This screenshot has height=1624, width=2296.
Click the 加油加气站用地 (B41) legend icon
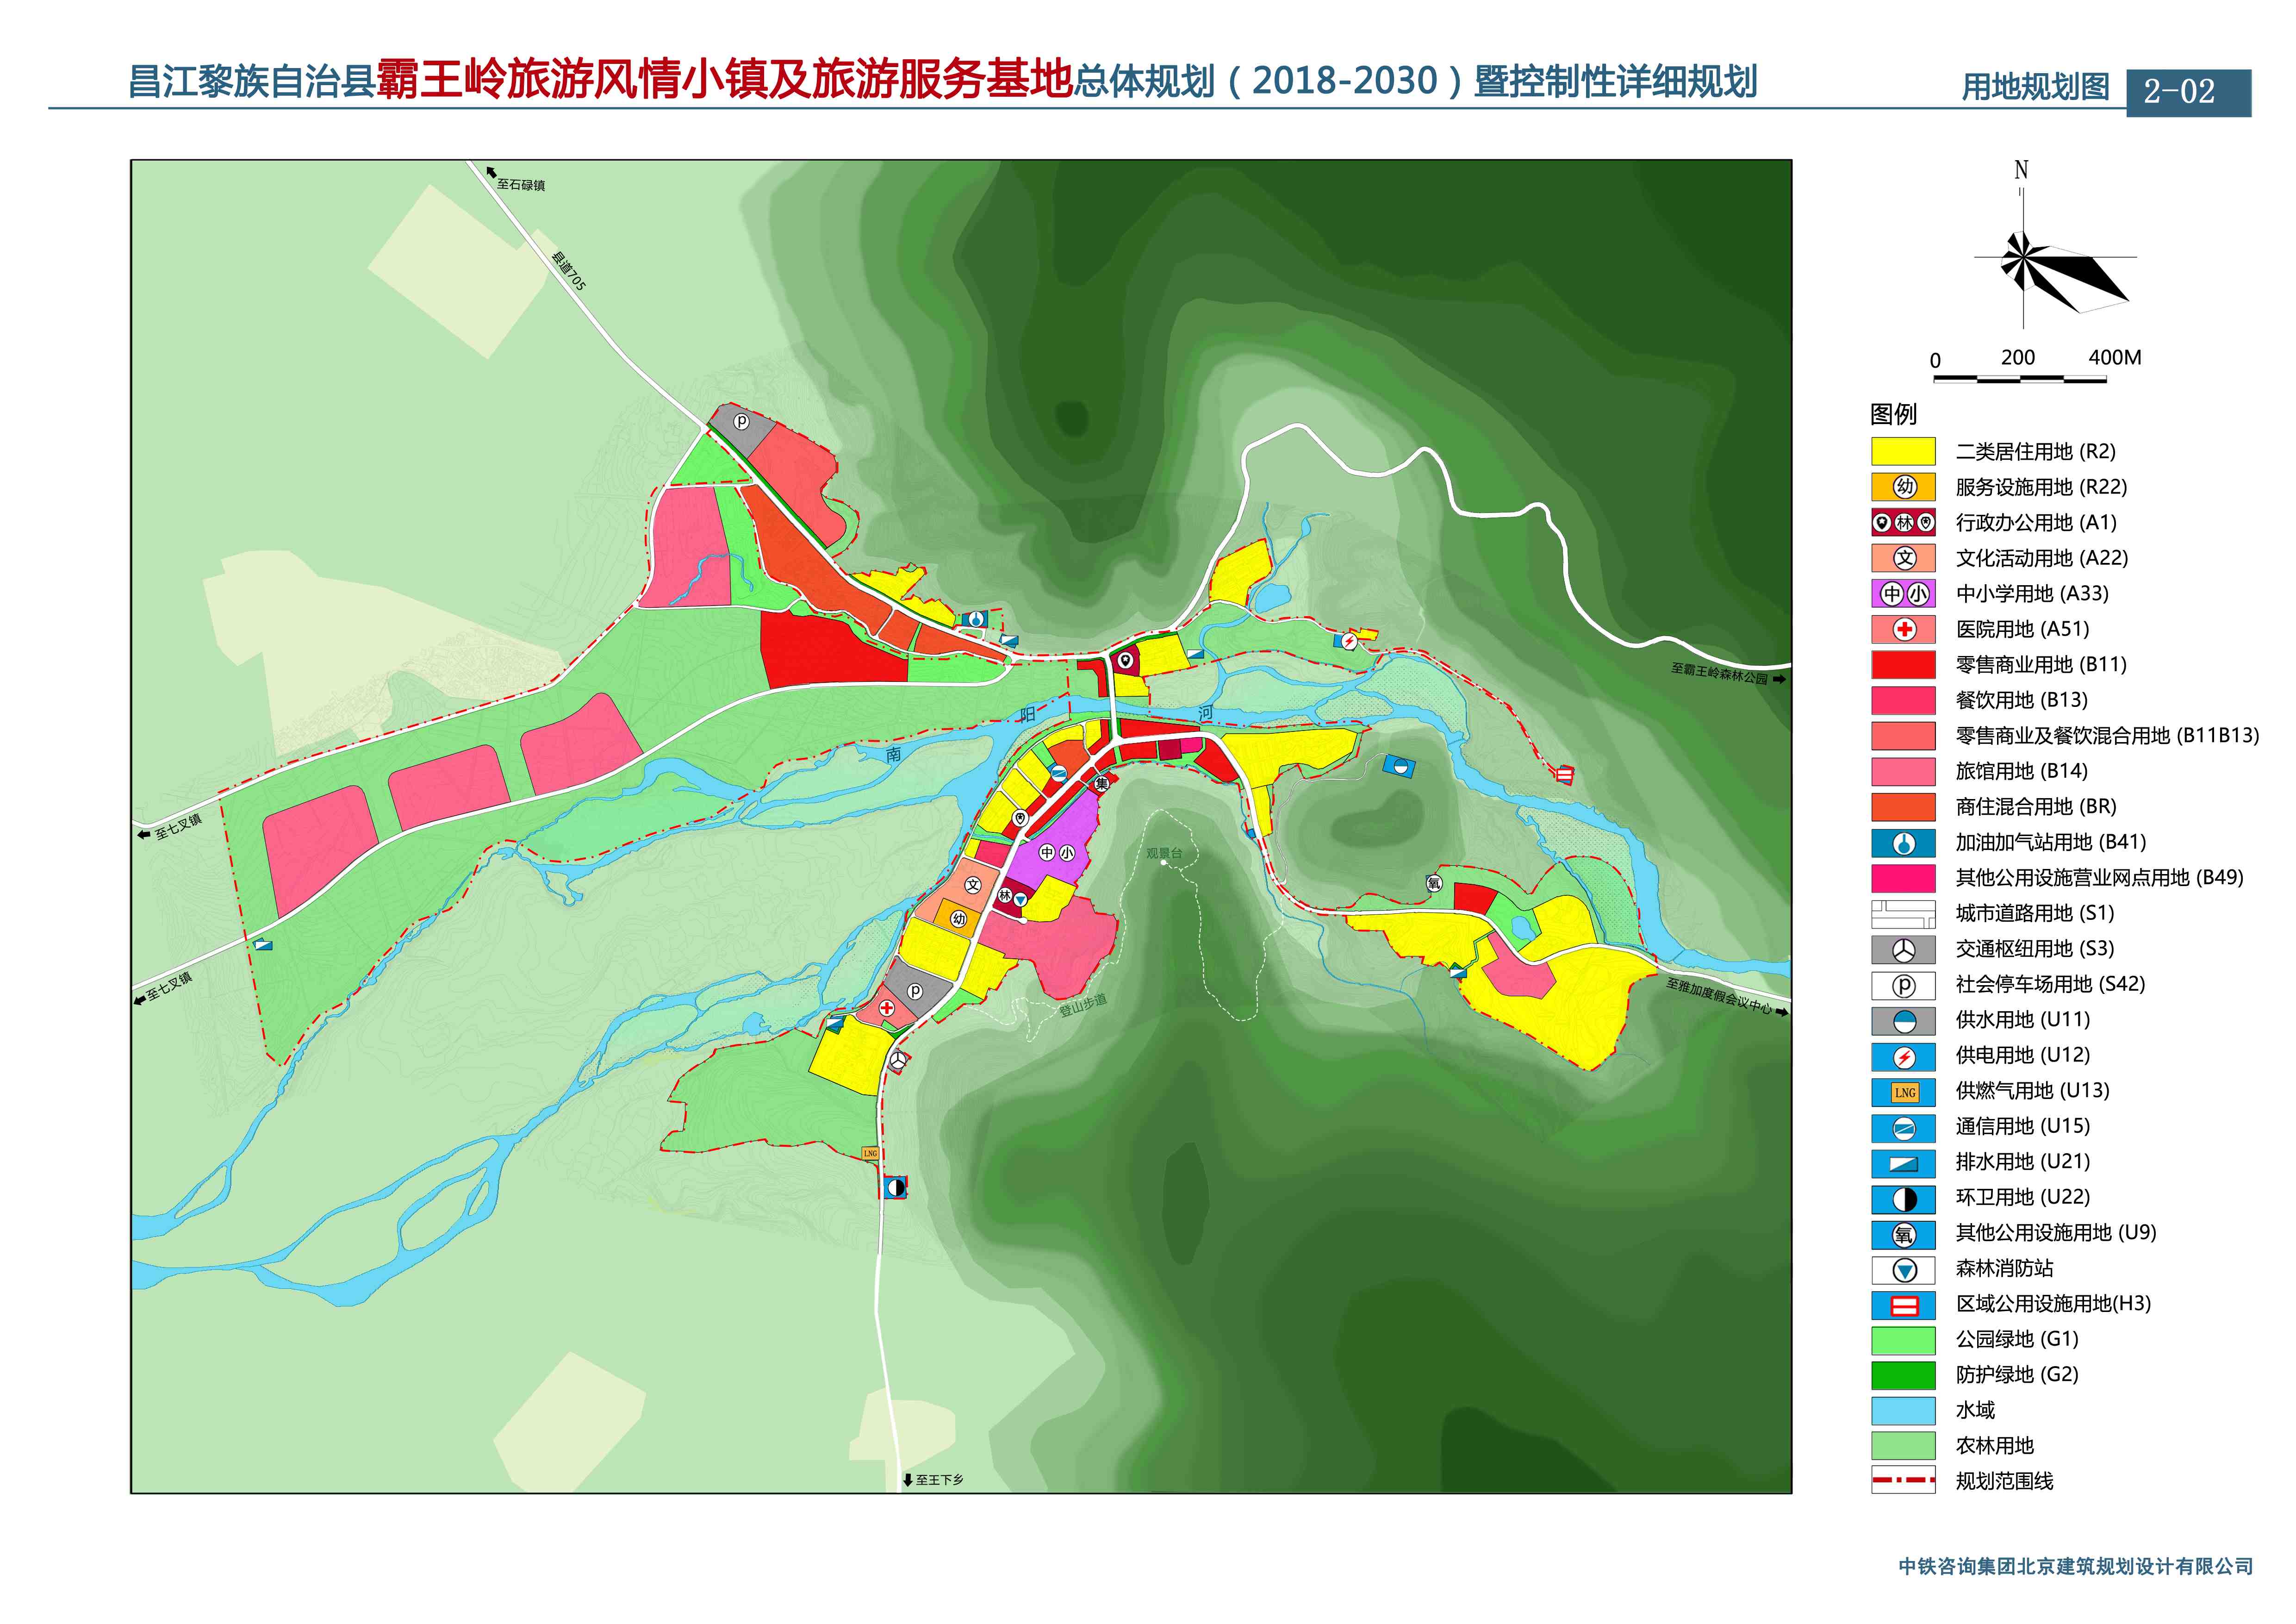(x=1904, y=842)
